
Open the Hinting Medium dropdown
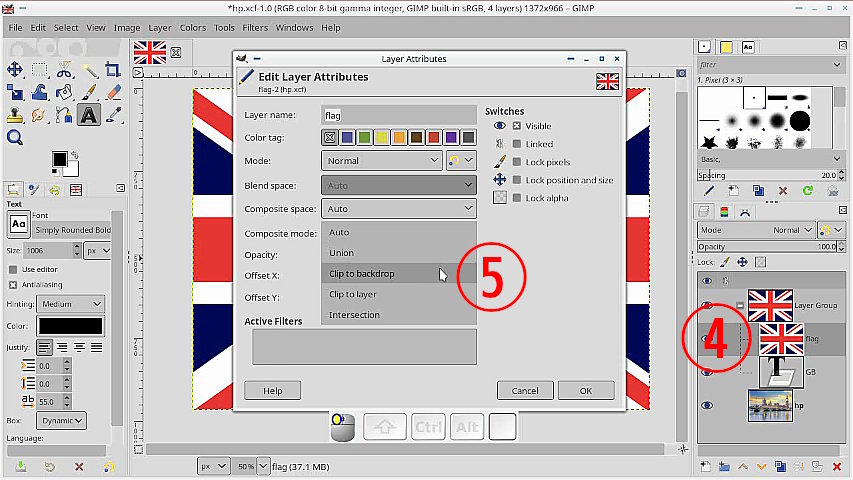71,304
